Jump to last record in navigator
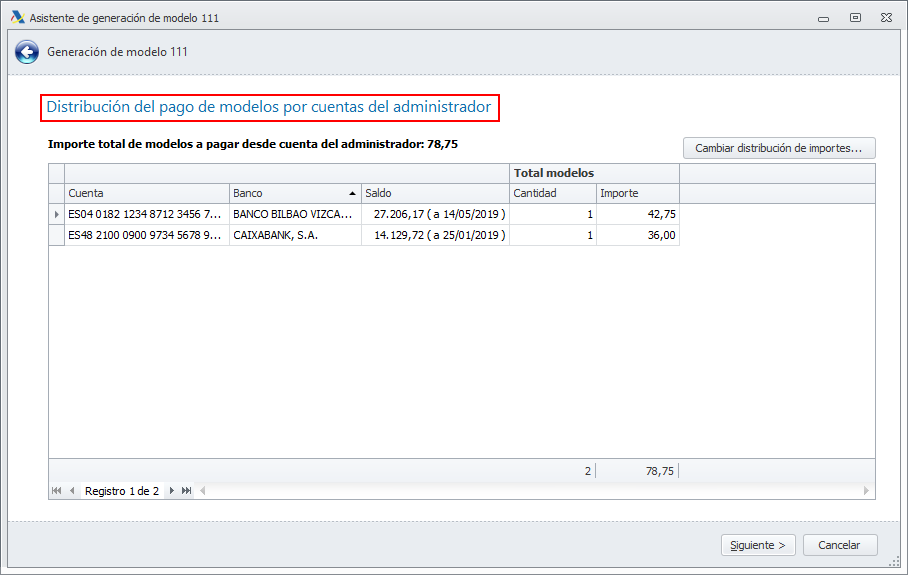 (186, 490)
